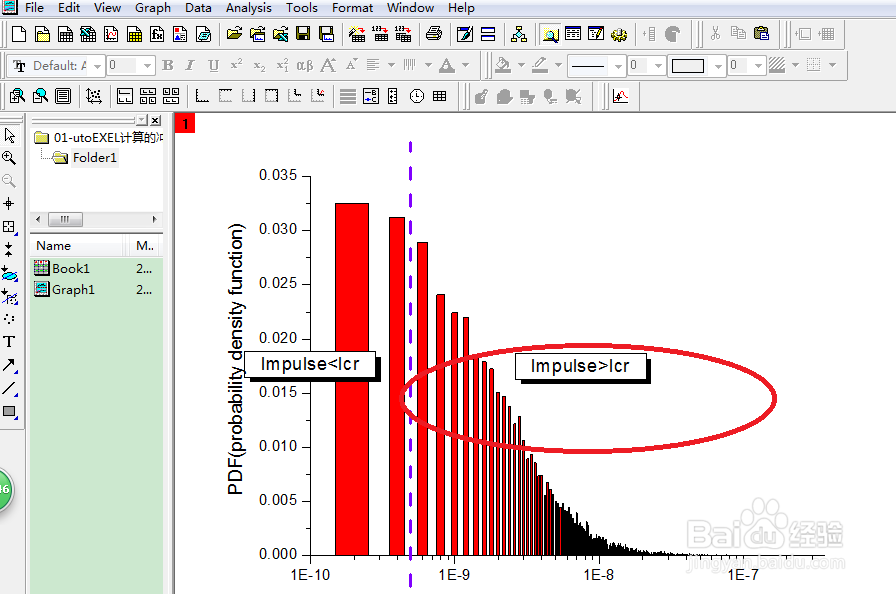Viewport: 896px width, 594px height.
Task: Select the Arrow drawing tool
Action: [x=9, y=365]
